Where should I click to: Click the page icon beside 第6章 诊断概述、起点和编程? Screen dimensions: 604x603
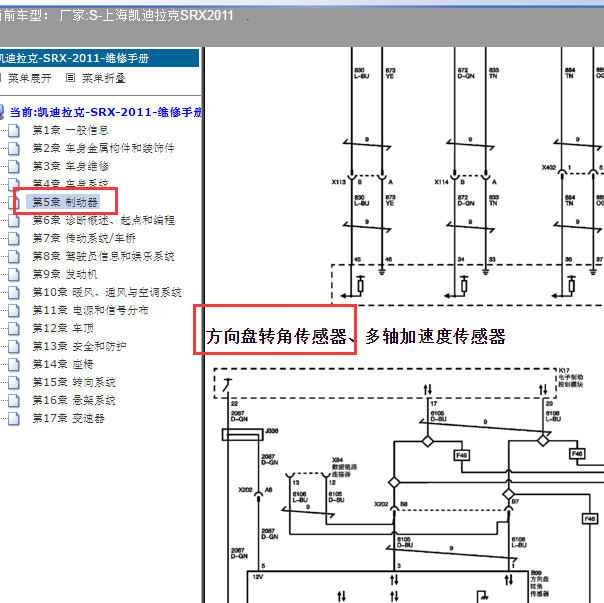click(14, 220)
